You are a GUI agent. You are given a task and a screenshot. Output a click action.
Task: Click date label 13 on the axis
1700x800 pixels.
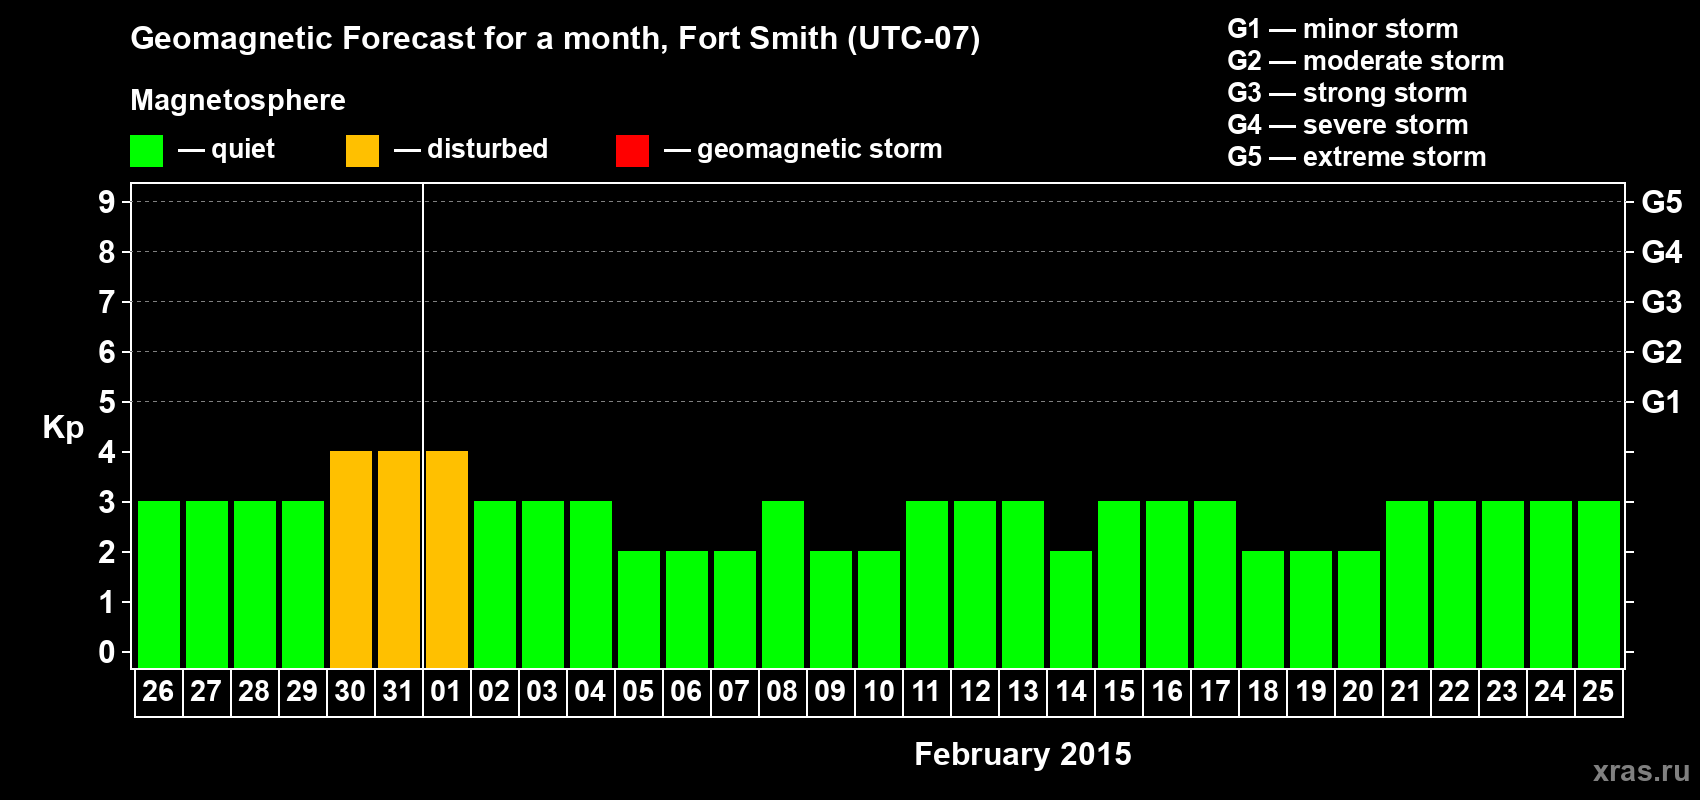click(1023, 691)
